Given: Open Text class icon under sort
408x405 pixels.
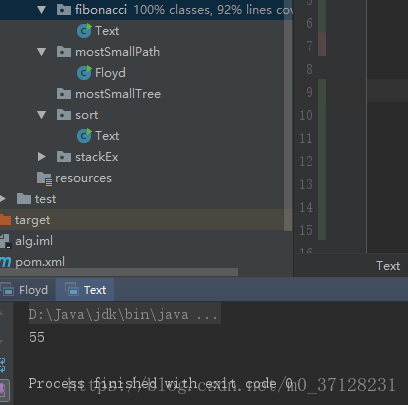Looking at the screenshot, I should click(x=84, y=136).
